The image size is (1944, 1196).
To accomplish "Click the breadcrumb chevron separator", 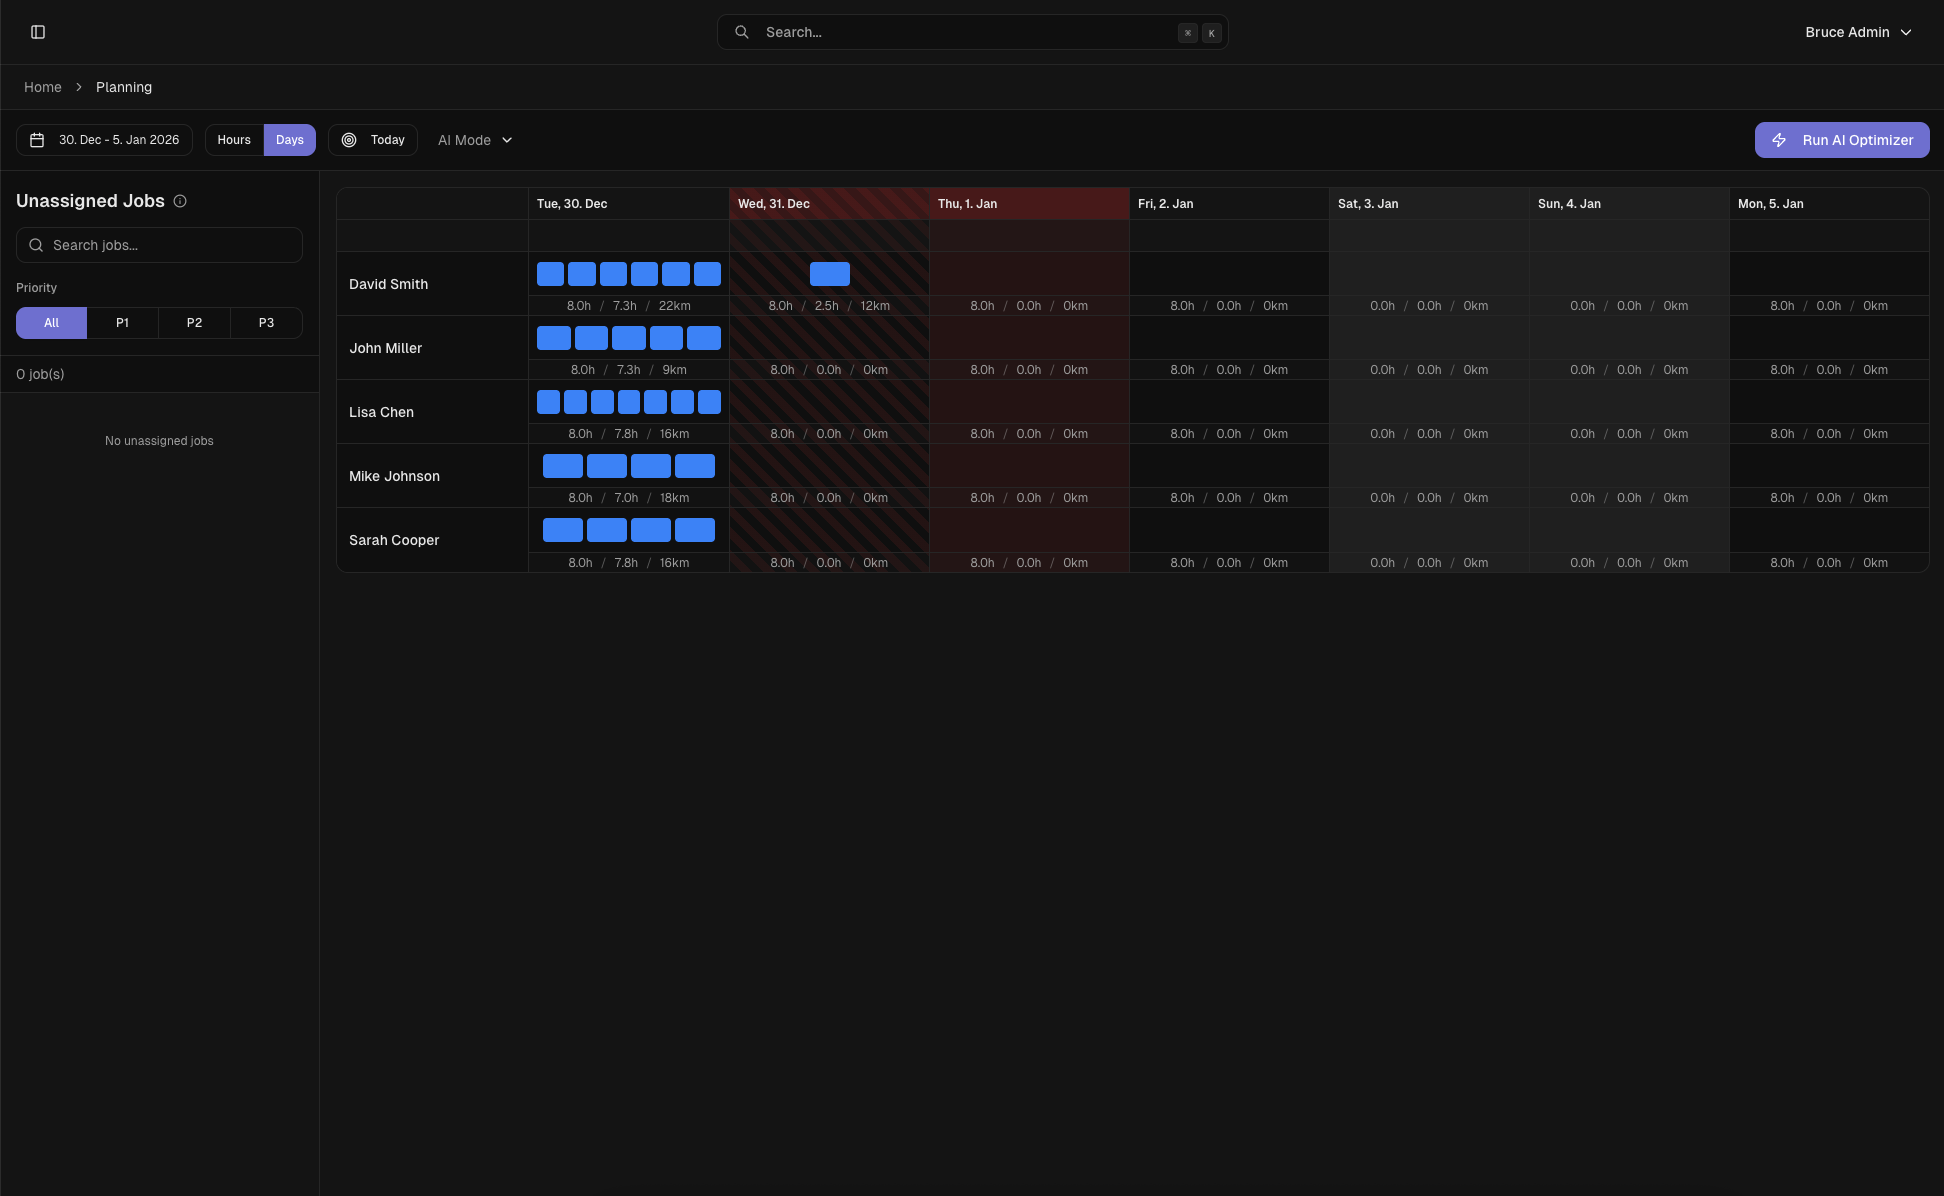I will (79, 87).
